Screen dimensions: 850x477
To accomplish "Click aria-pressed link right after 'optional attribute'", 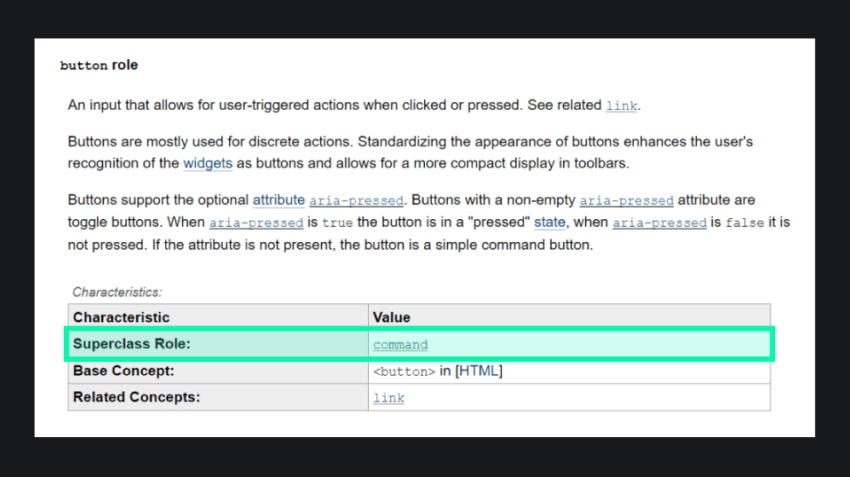I will [356, 201].
